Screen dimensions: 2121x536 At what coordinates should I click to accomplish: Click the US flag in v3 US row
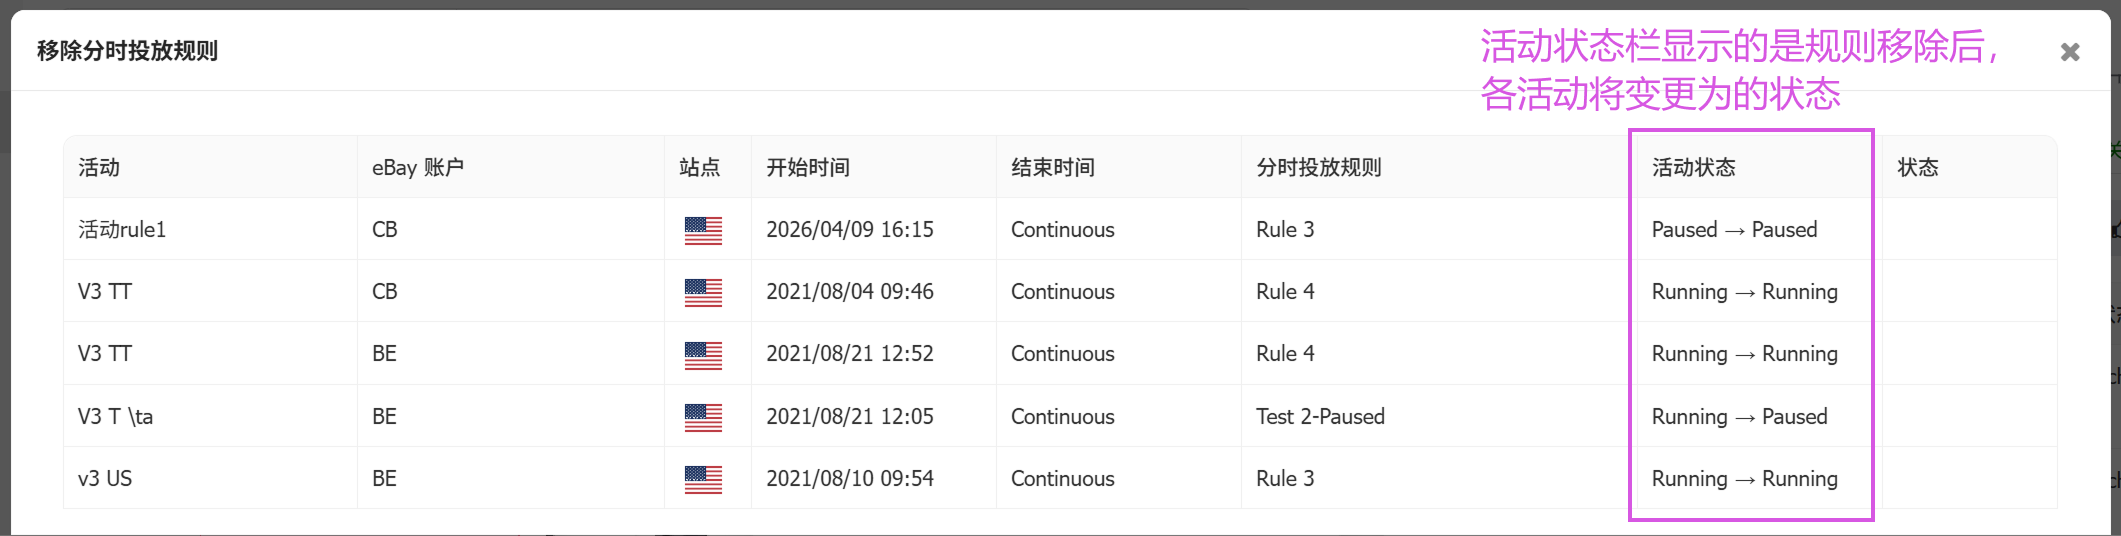click(703, 479)
